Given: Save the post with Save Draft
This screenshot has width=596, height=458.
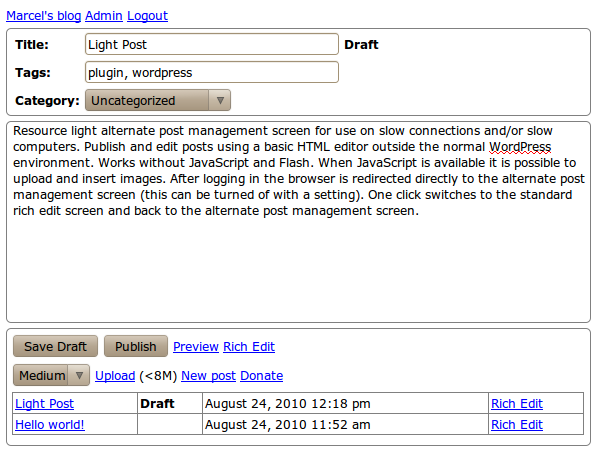Looking at the screenshot, I should click(55, 346).
